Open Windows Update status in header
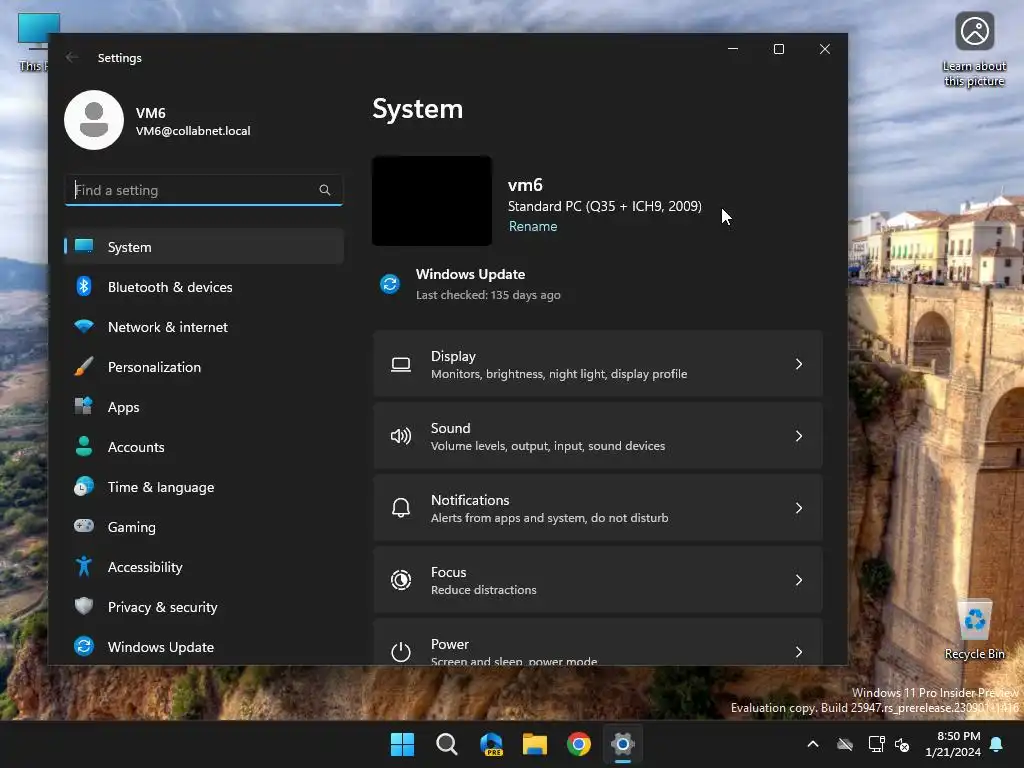This screenshot has height=768, width=1024. tap(470, 284)
